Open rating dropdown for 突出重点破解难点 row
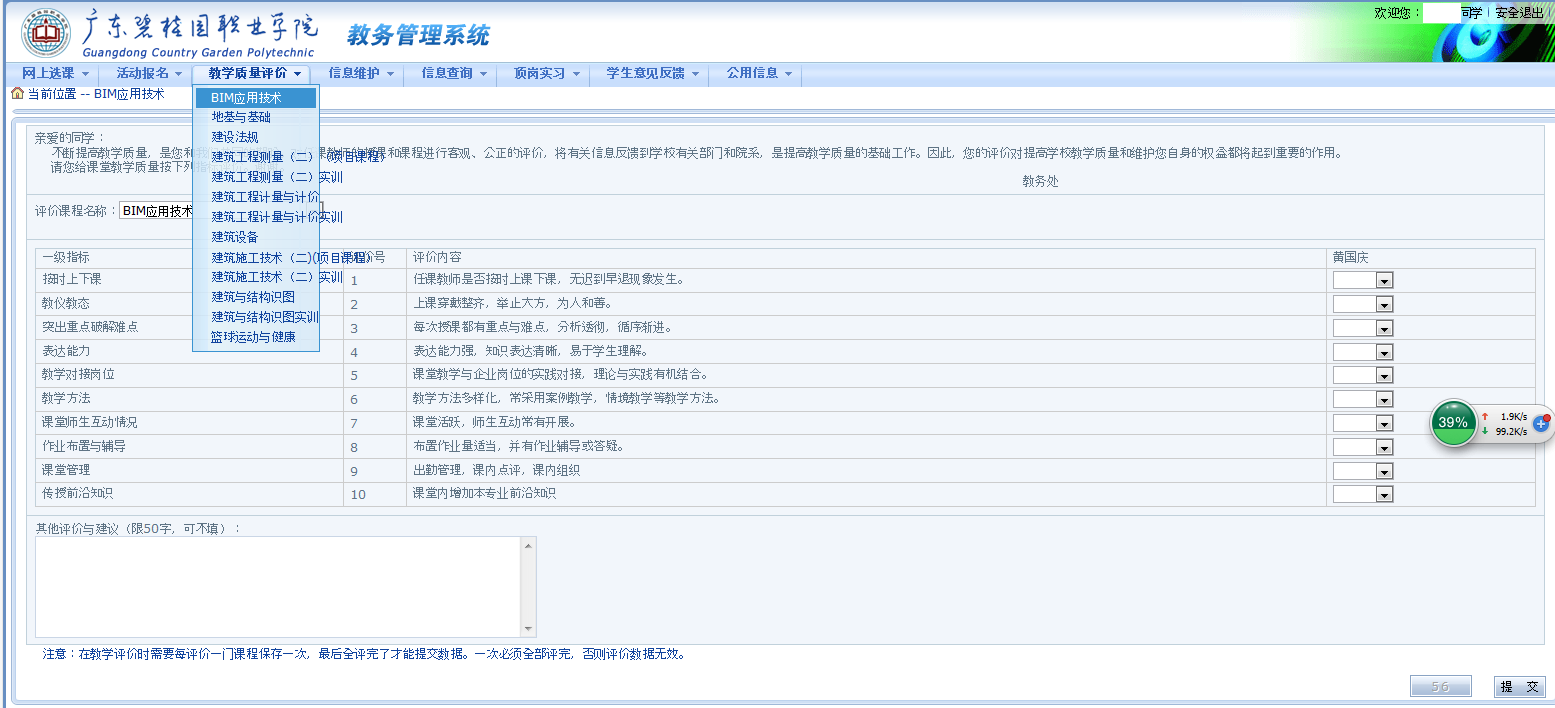 click(x=1363, y=329)
